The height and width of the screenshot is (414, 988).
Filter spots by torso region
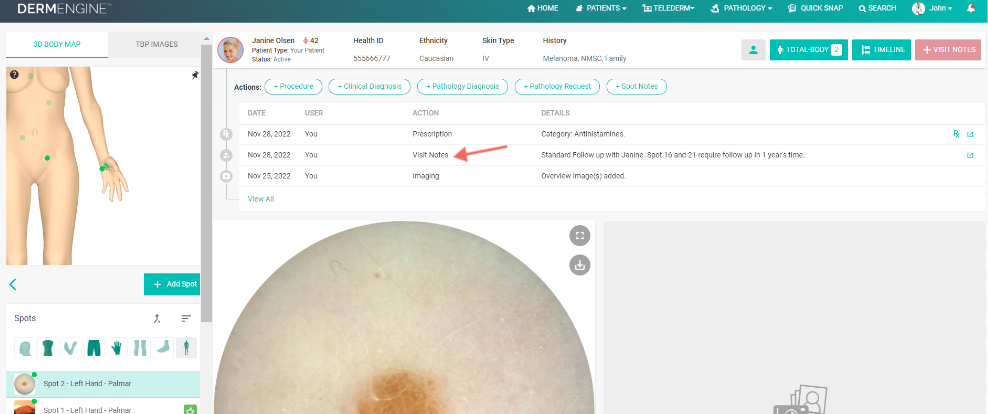click(47, 348)
